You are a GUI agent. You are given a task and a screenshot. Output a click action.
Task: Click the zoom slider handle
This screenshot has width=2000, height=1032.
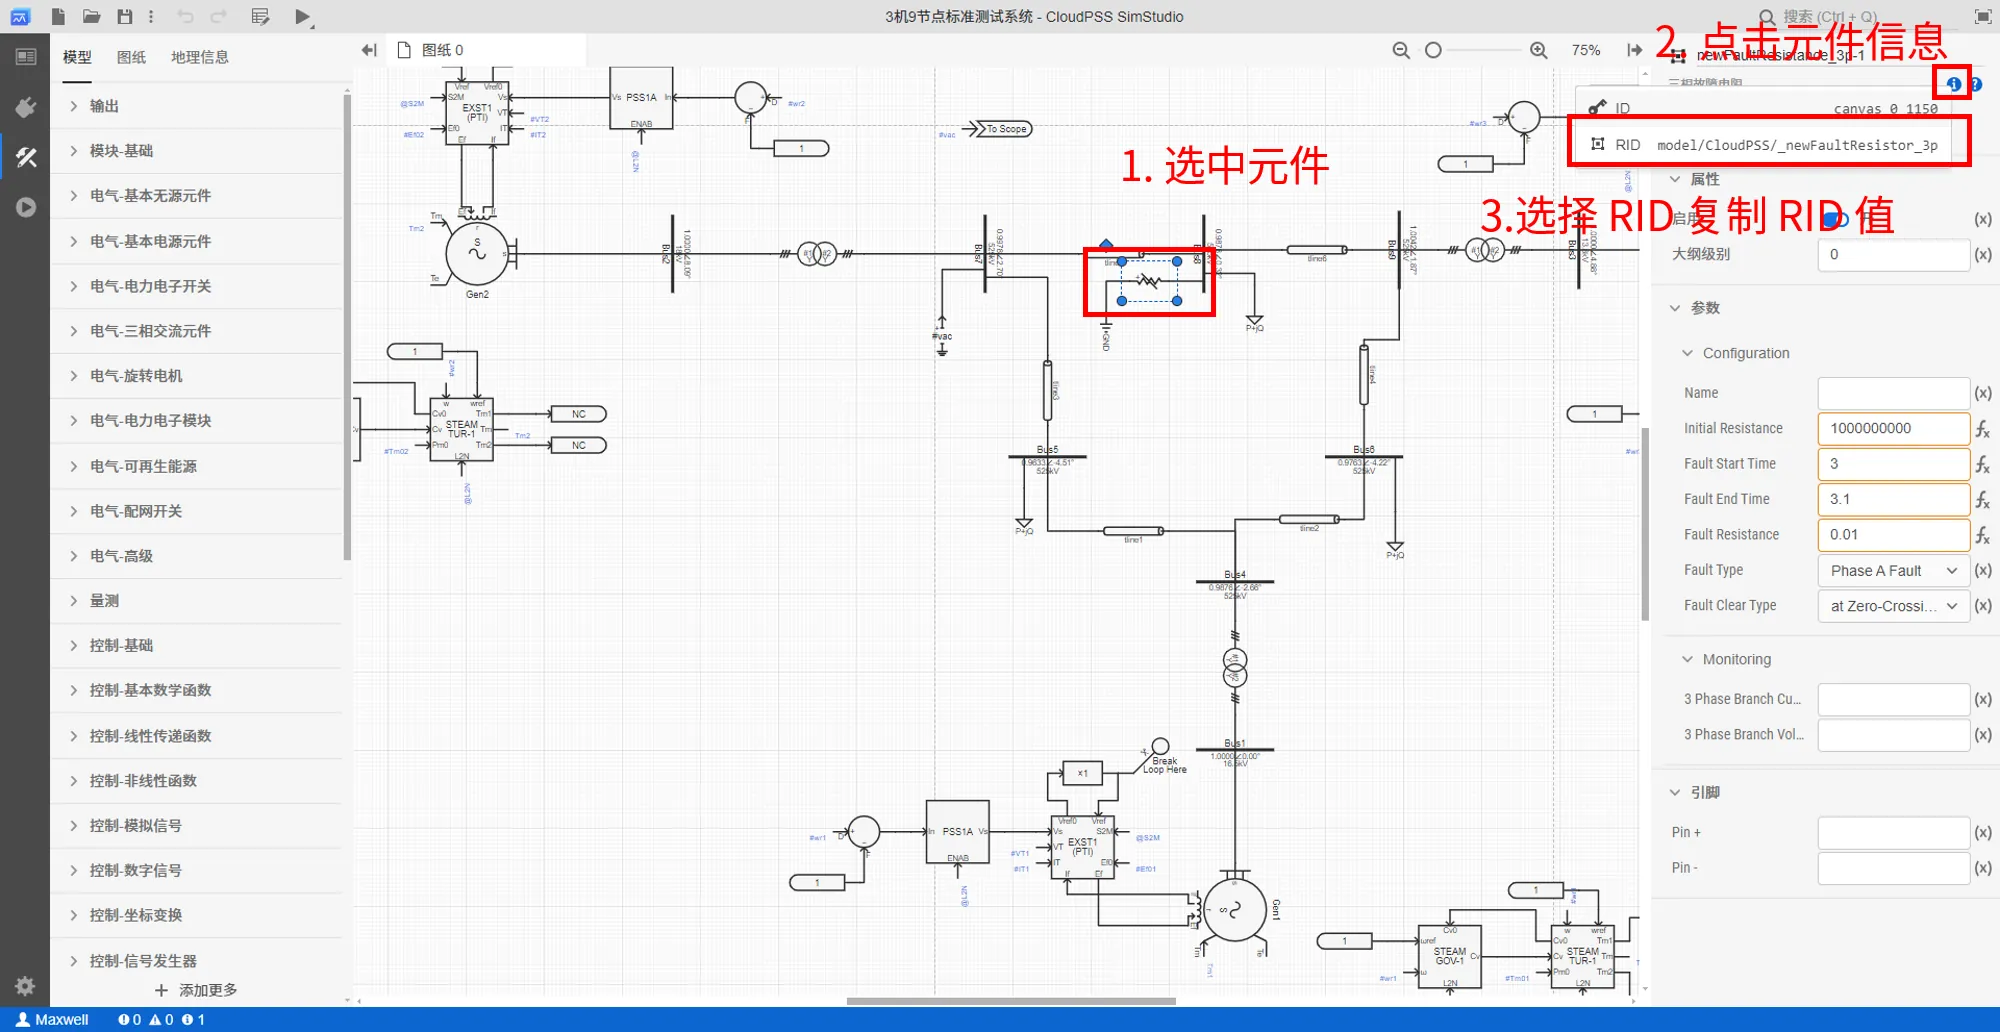pyautogui.click(x=1433, y=50)
